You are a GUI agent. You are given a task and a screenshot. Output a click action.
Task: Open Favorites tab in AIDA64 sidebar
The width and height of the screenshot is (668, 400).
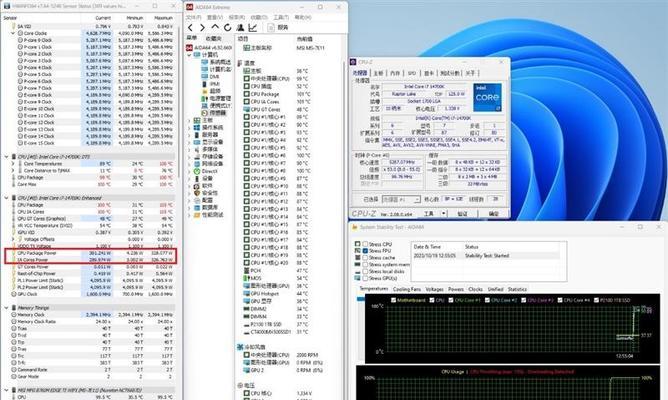pyautogui.click(x=213, y=38)
